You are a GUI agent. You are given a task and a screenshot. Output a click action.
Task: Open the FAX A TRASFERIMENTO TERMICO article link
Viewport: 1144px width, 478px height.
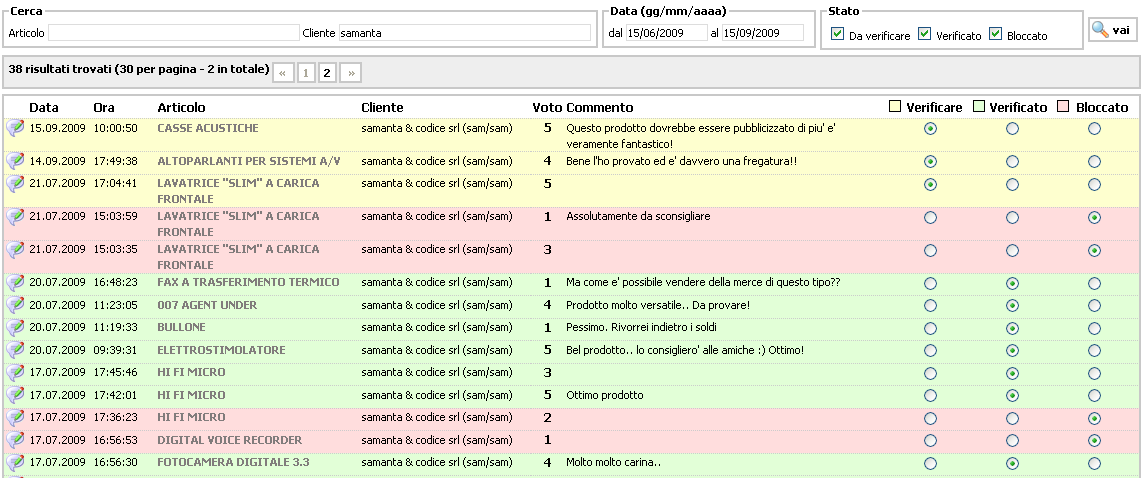248,282
